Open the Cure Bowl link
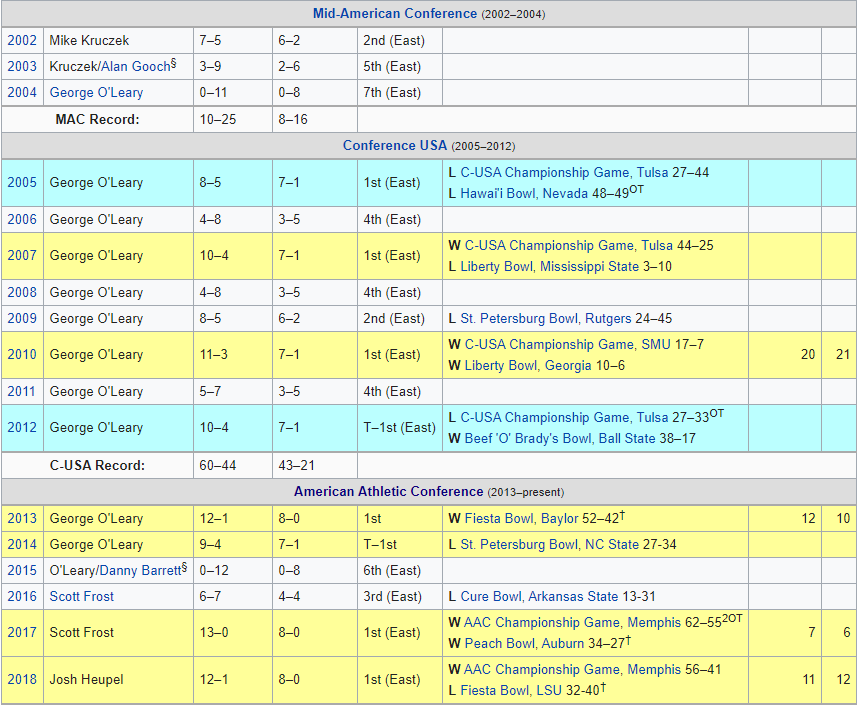 [x=490, y=597]
